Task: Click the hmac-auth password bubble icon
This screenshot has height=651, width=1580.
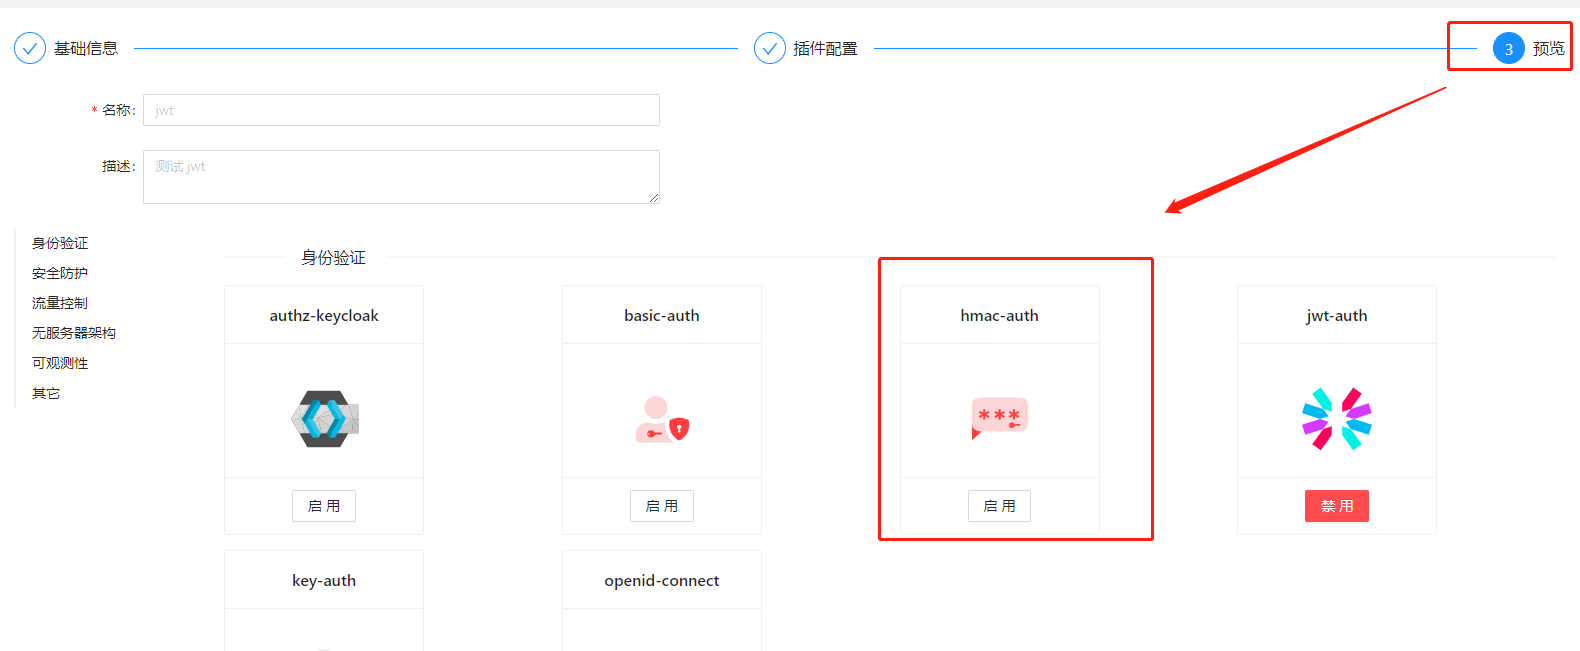Action: coord(999,418)
